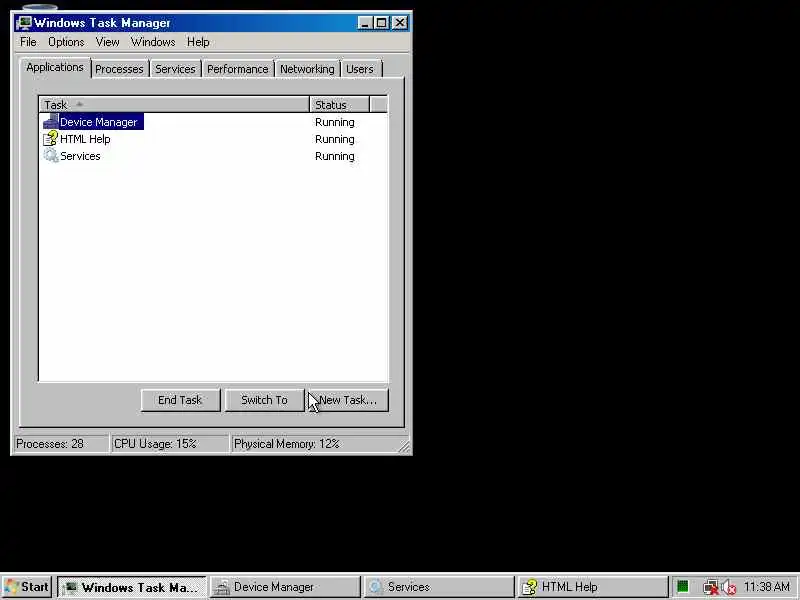This screenshot has height=600, width=800.
Task: Click the muted volume tray icon
Action: (730, 587)
